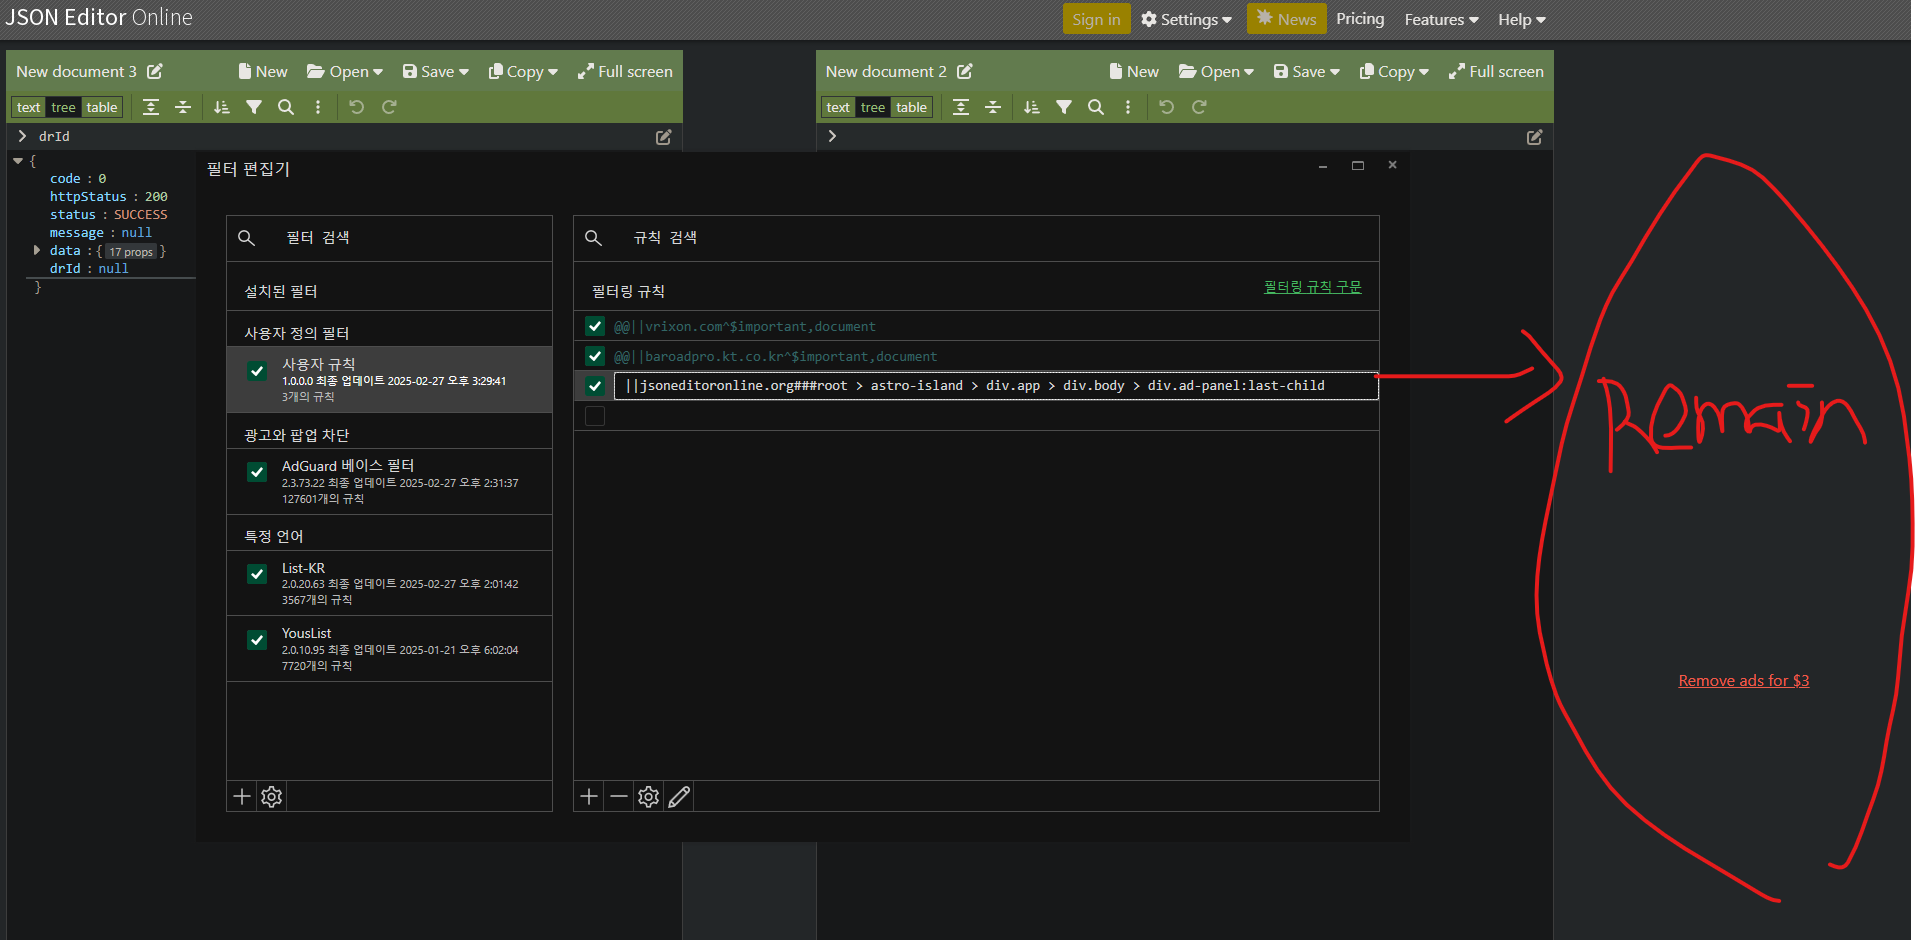This screenshot has height=940, width=1917.
Task: Open Save dropdown in New document 2
Action: click(1307, 71)
